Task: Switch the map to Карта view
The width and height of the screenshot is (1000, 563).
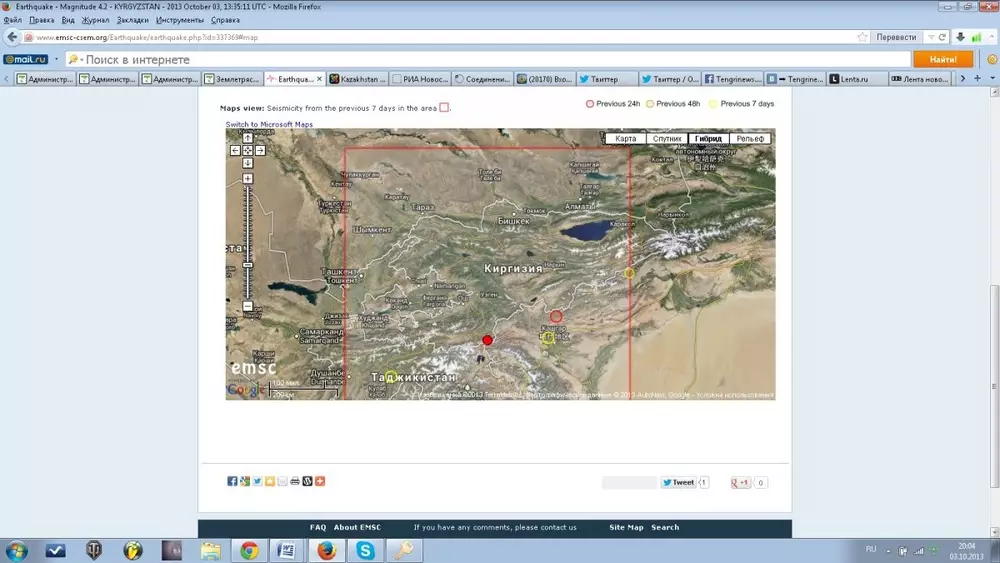Action: click(626, 139)
